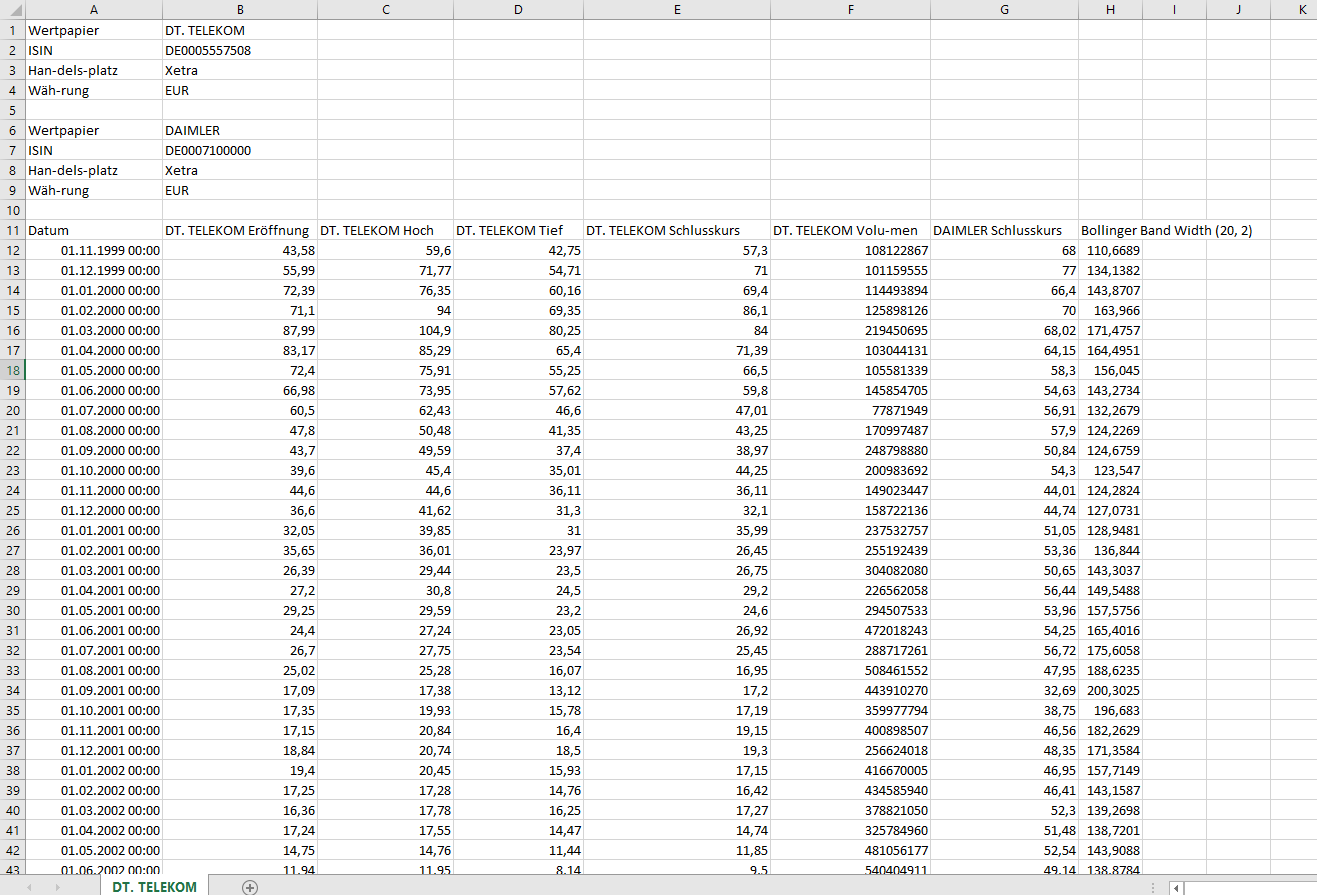Select row 11 header
This screenshot has width=1317, height=895.
[x=12, y=230]
